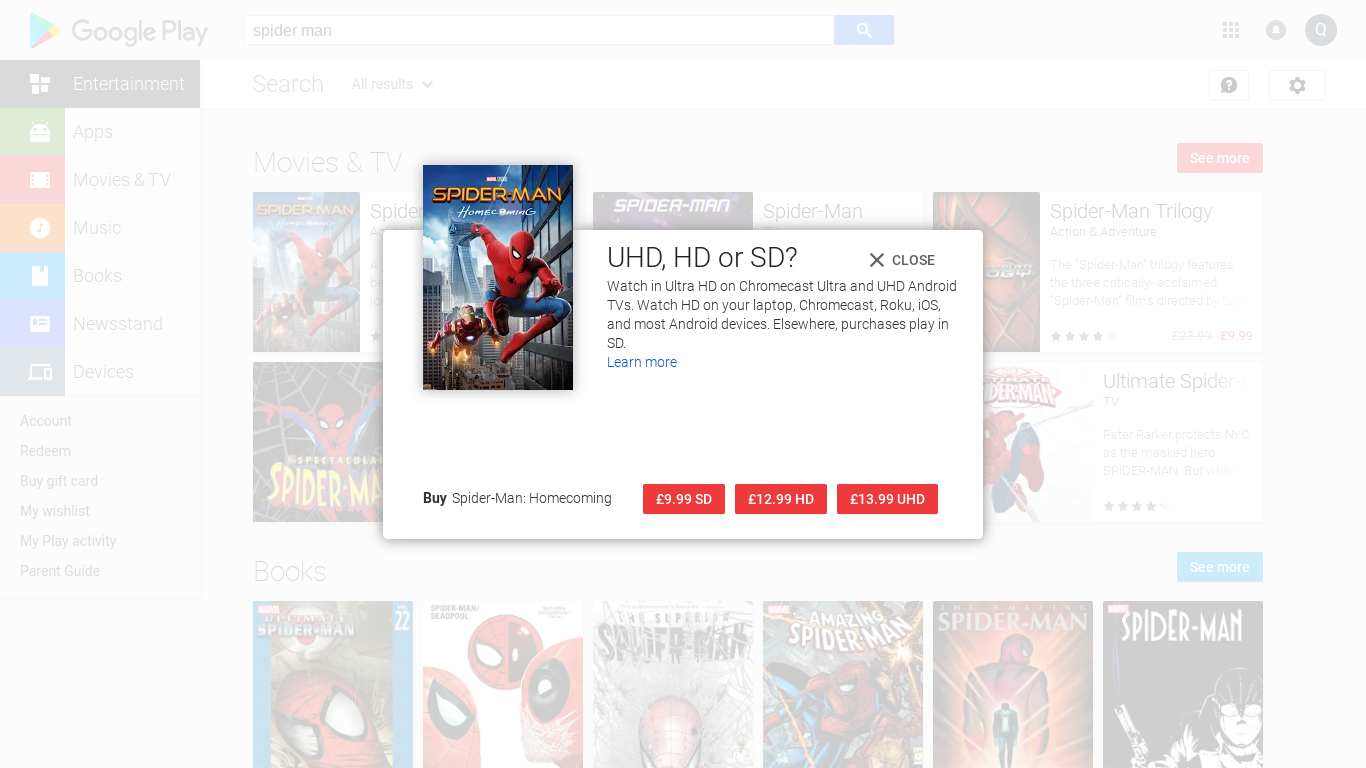
Task: Open the Google apps grid icon
Action: coord(1230,30)
